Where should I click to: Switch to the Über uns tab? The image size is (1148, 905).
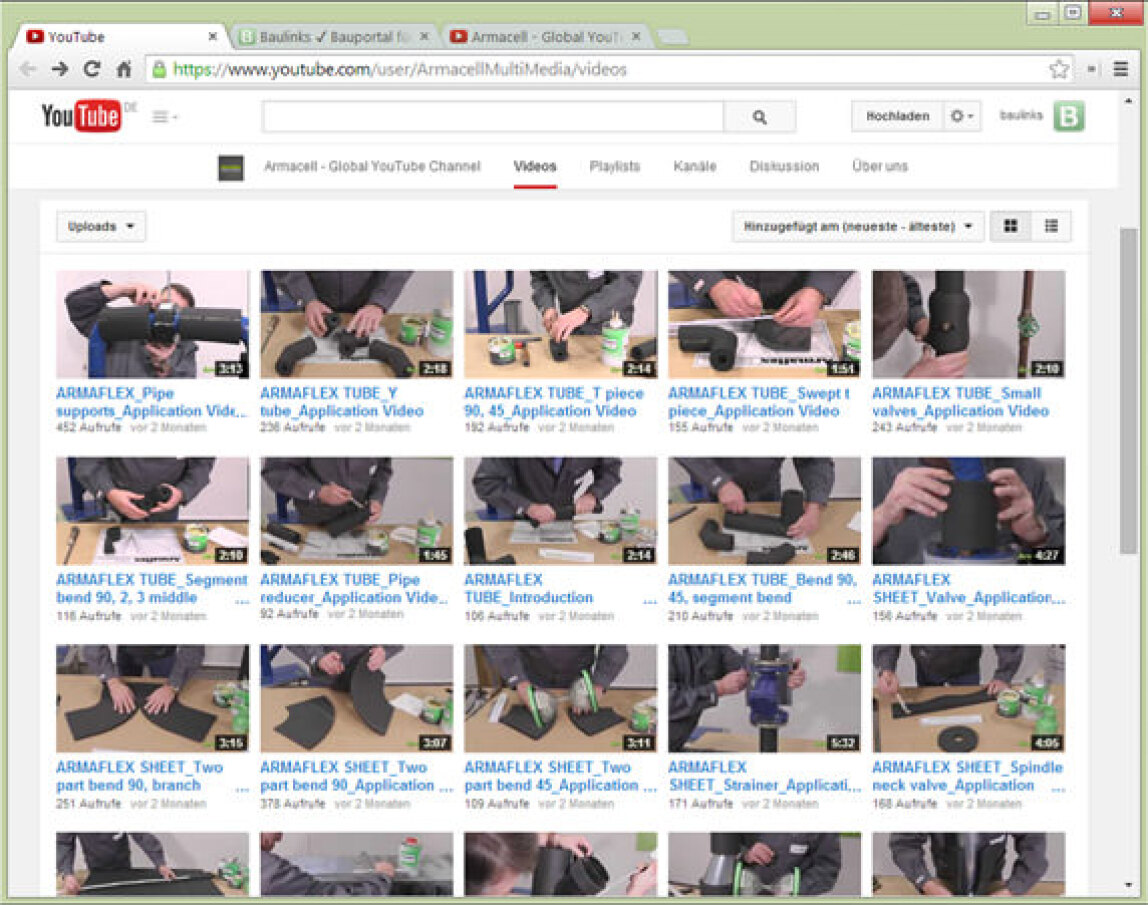(880, 167)
